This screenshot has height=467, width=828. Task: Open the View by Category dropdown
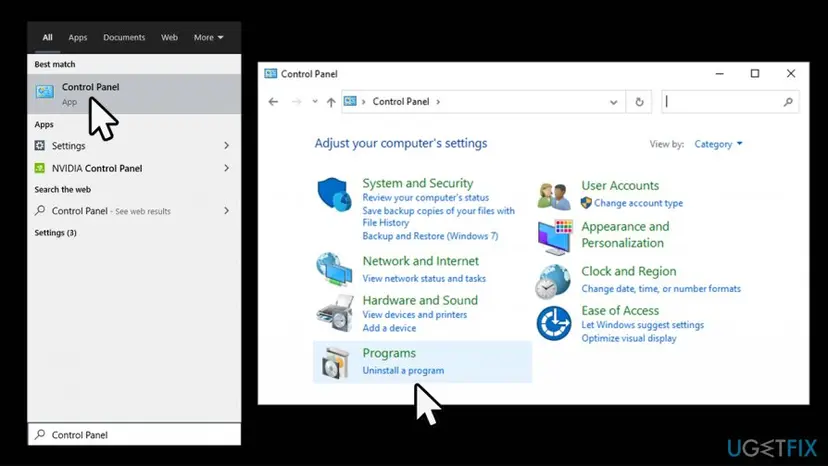(x=718, y=144)
